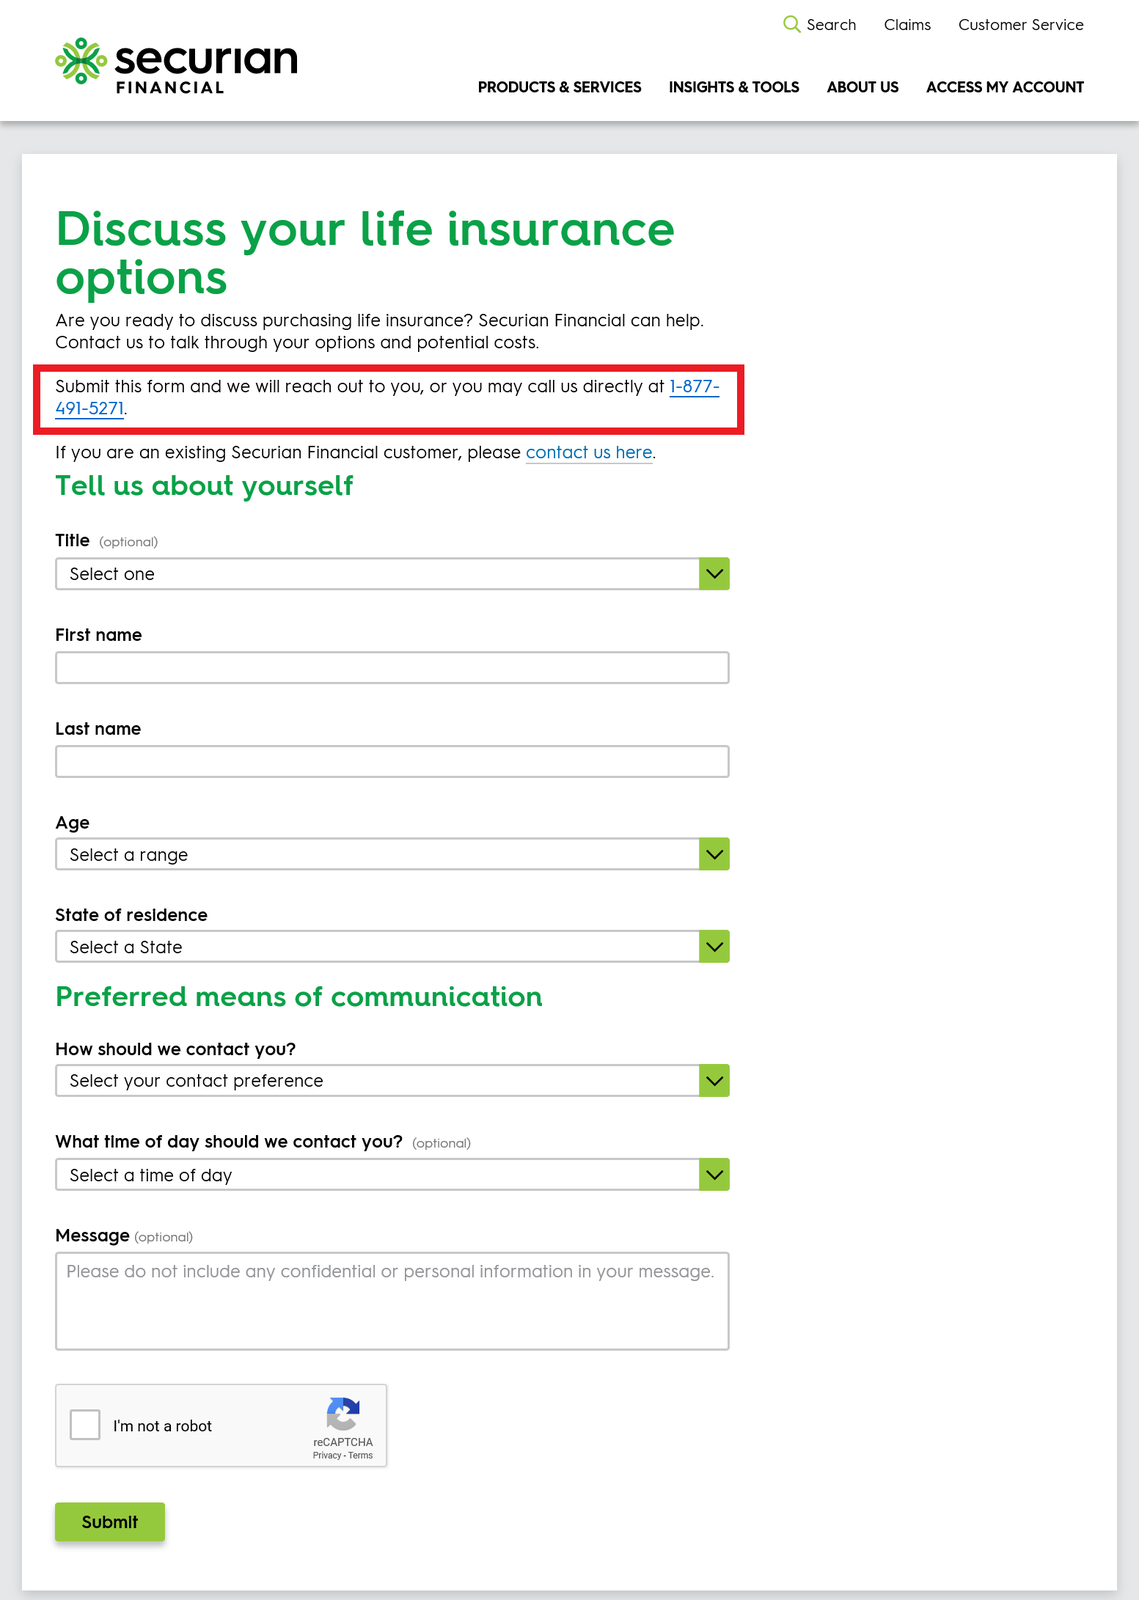
Task: Click the magnifying glass search icon
Action: coord(791,24)
